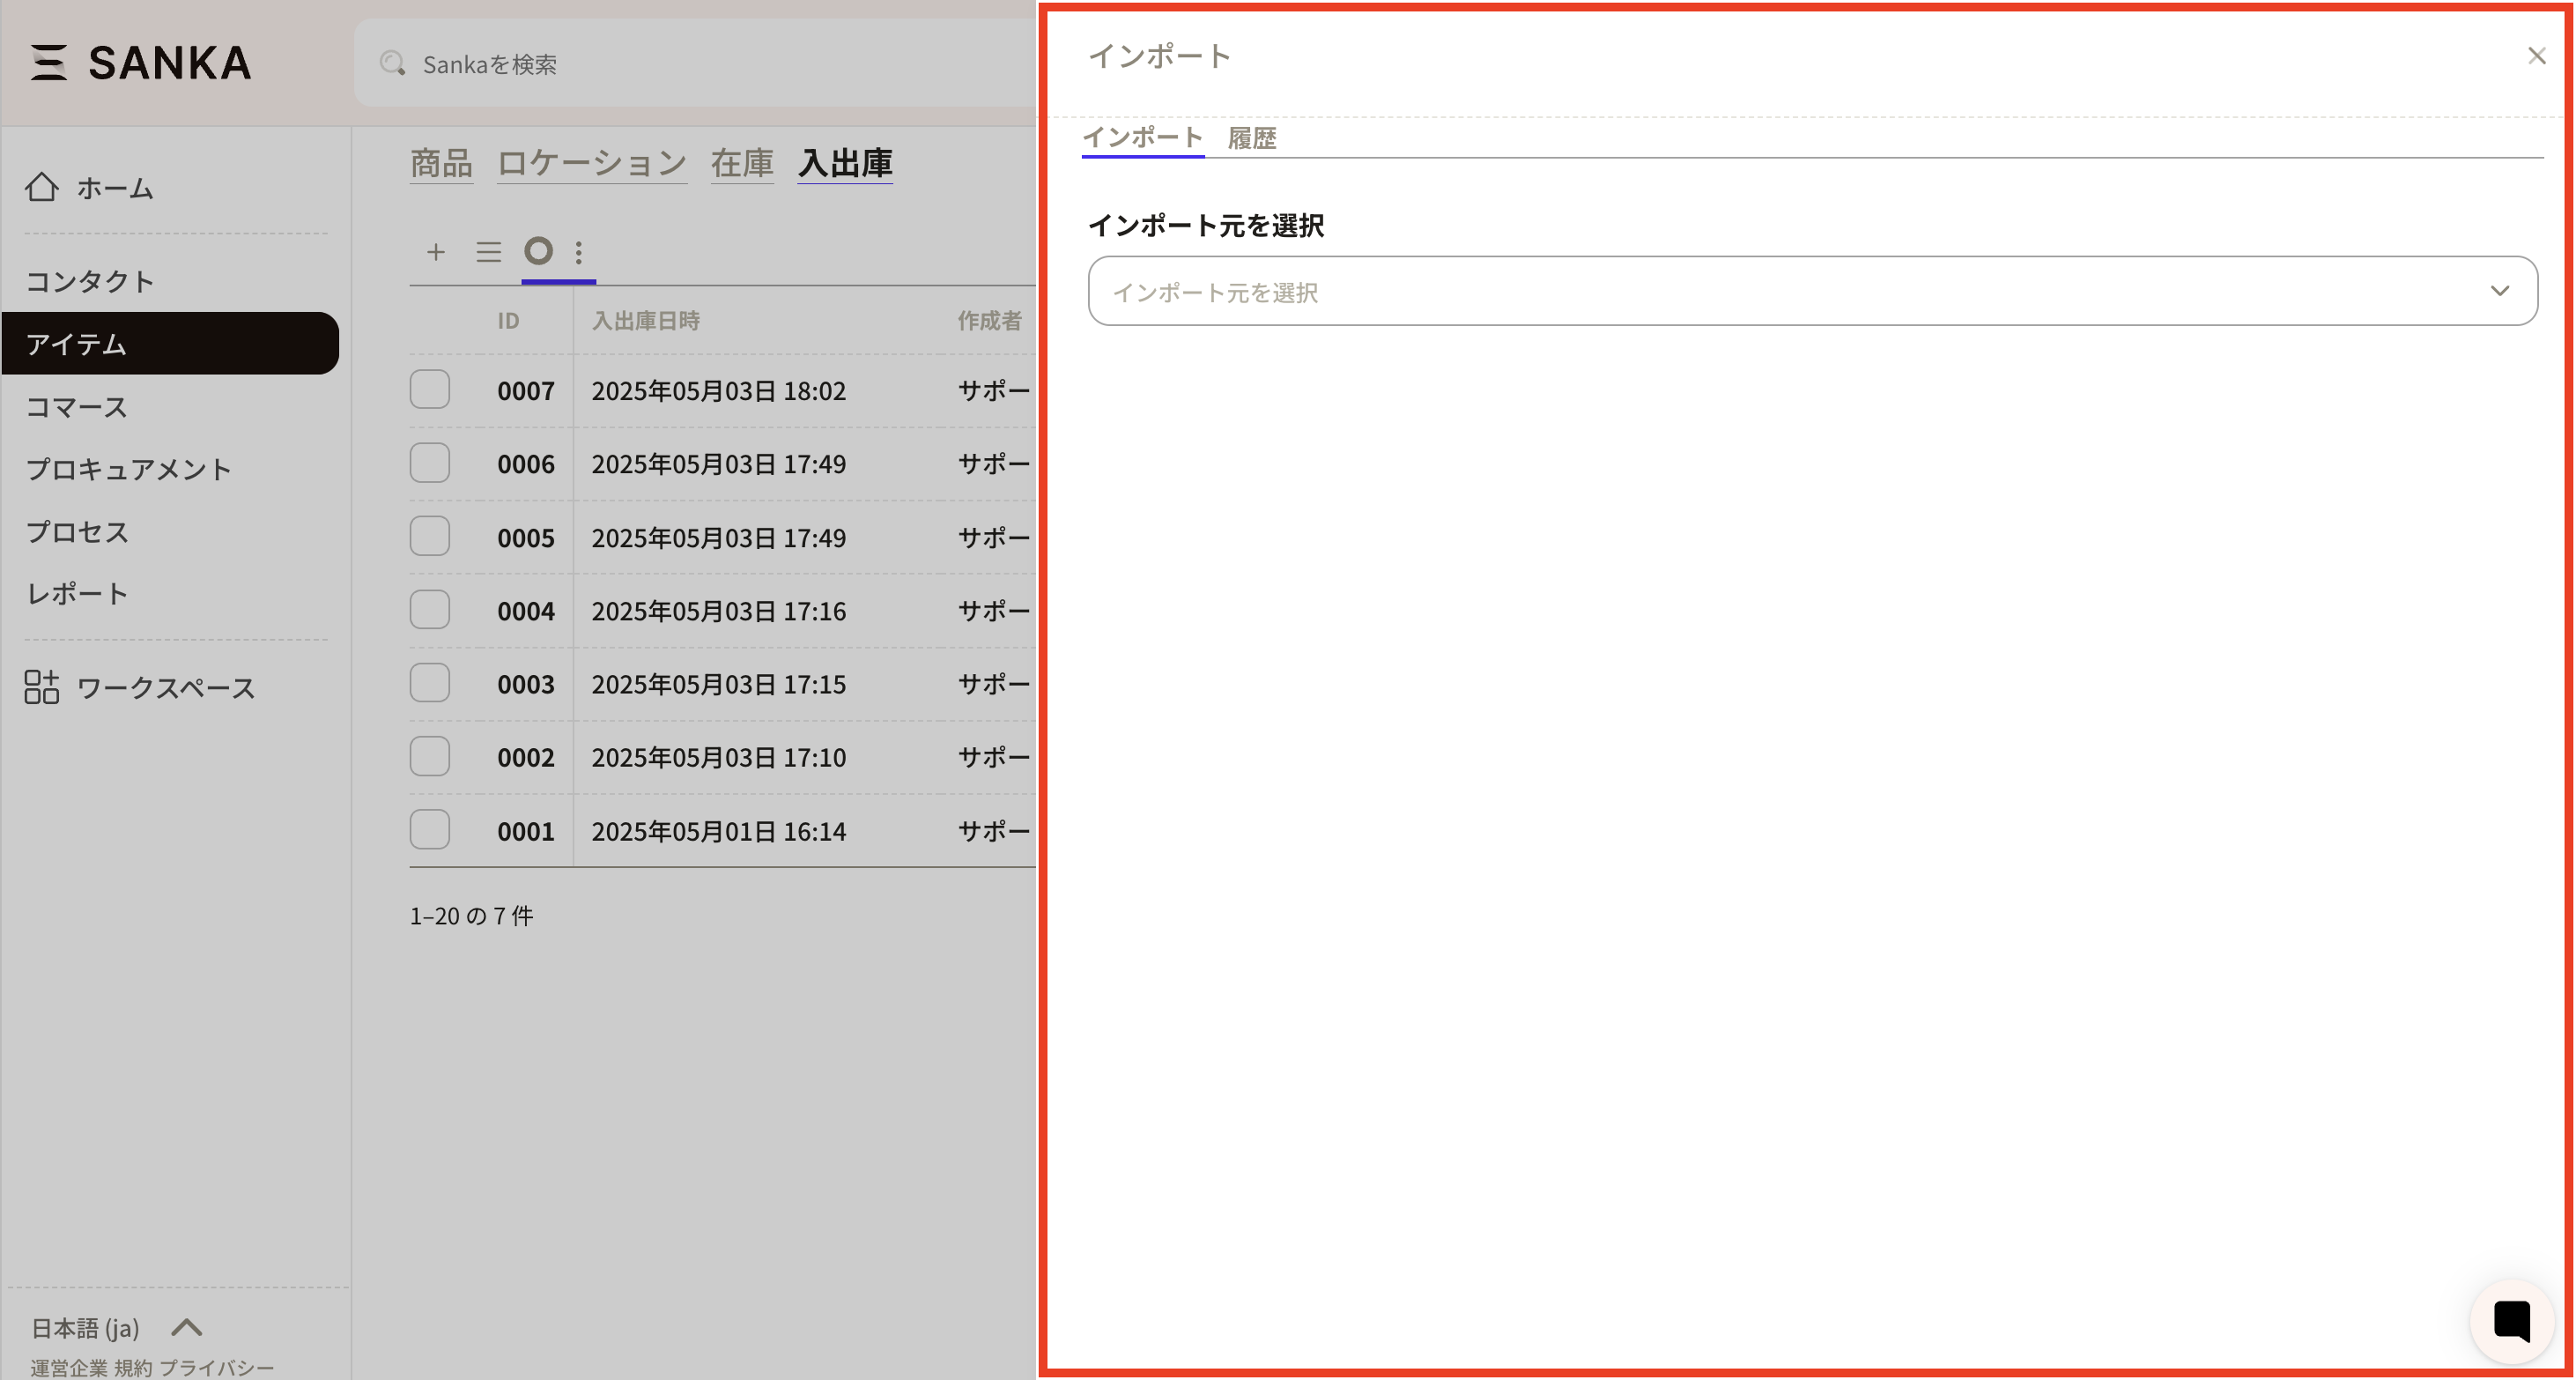Click the プライバシー footer link
2576x1380 pixels.
point(216,1367)
